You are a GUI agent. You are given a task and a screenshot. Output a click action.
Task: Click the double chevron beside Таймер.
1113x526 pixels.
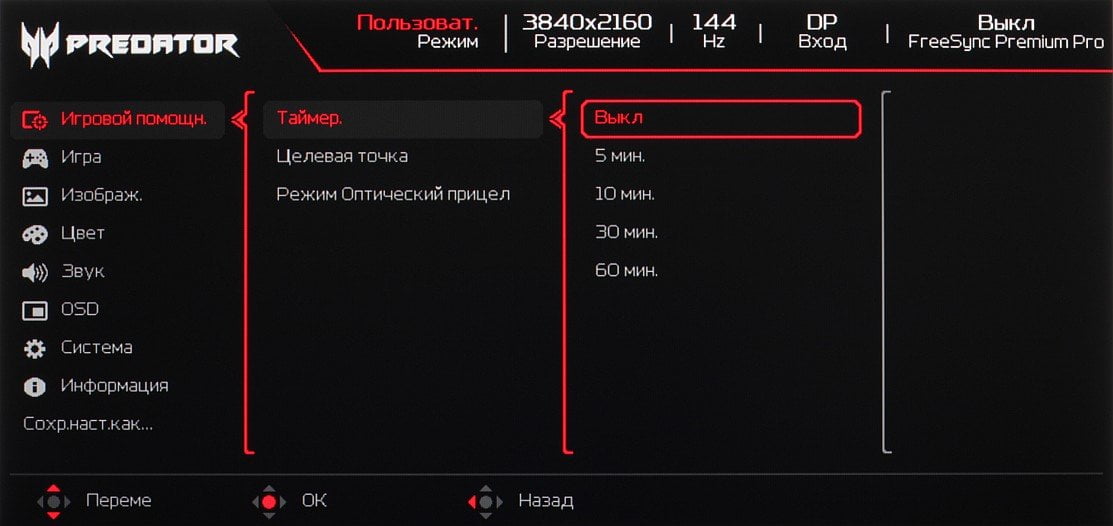coord(556,120)
